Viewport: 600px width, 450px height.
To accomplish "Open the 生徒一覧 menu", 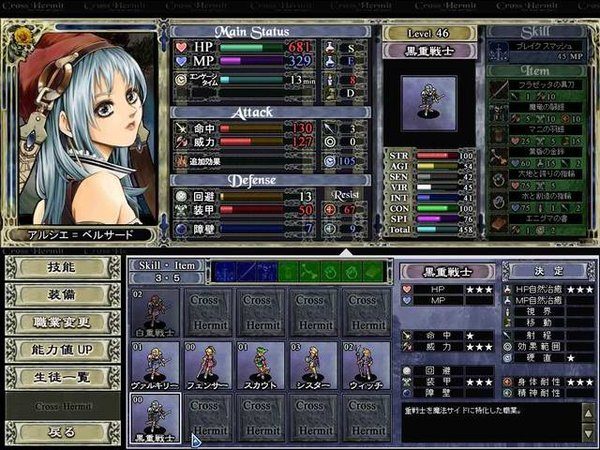I will click(x=62, y=378).
